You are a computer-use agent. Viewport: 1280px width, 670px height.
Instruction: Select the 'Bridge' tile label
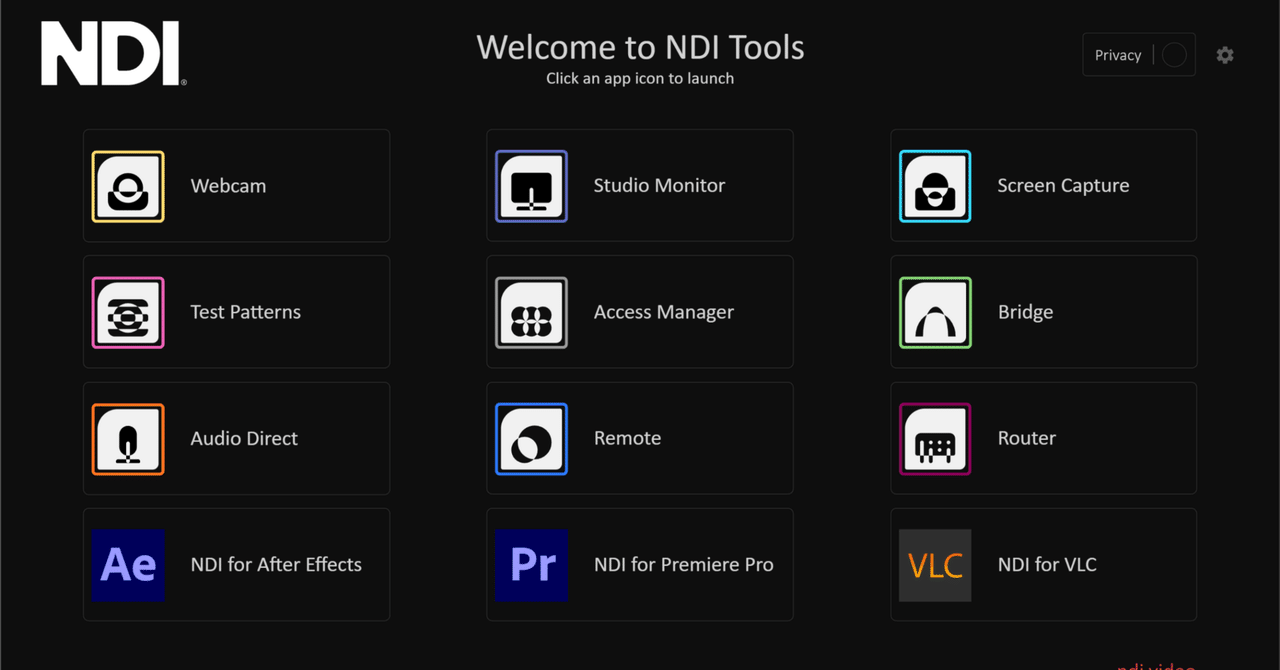tap(1025, 312)
